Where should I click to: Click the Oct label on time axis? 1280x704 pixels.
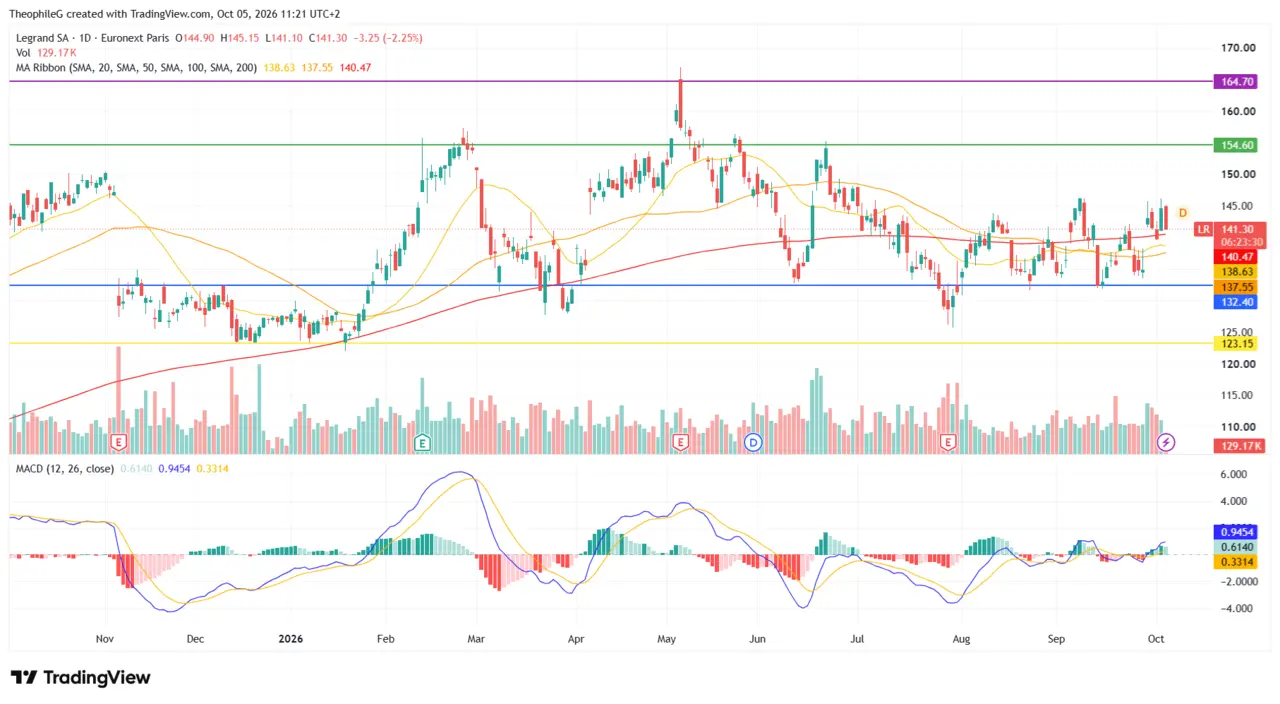click(1156, 637)
